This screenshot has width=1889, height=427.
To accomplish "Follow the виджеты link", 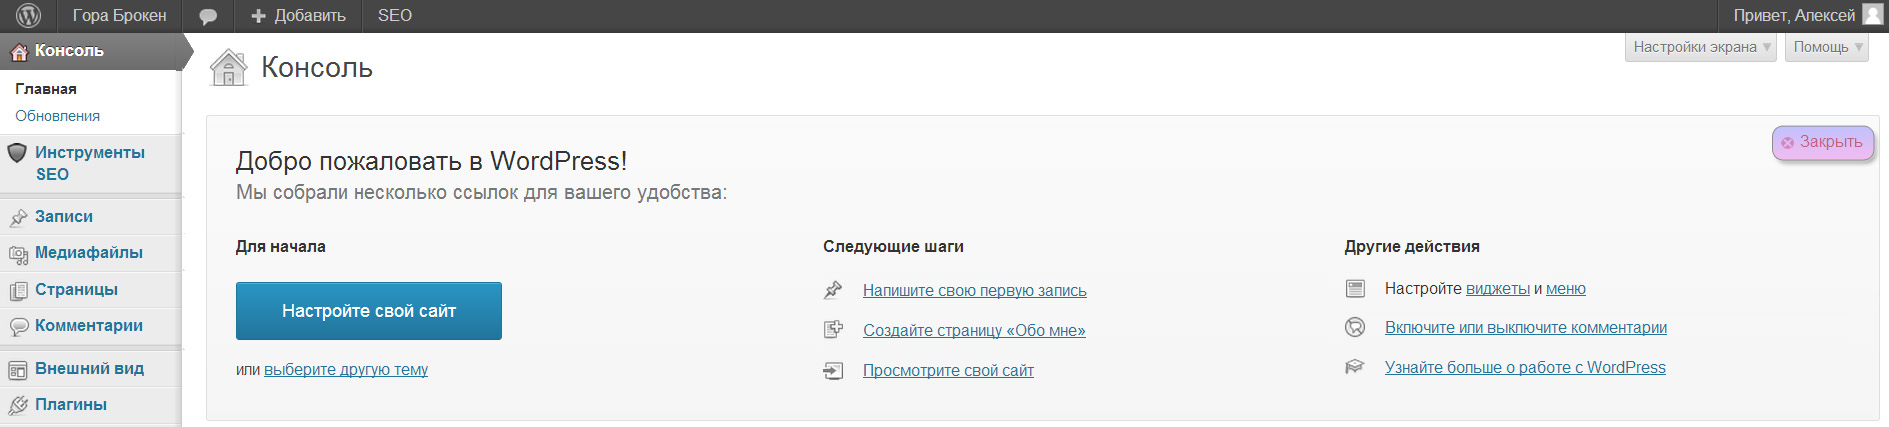I will [x=1498, y=289].
